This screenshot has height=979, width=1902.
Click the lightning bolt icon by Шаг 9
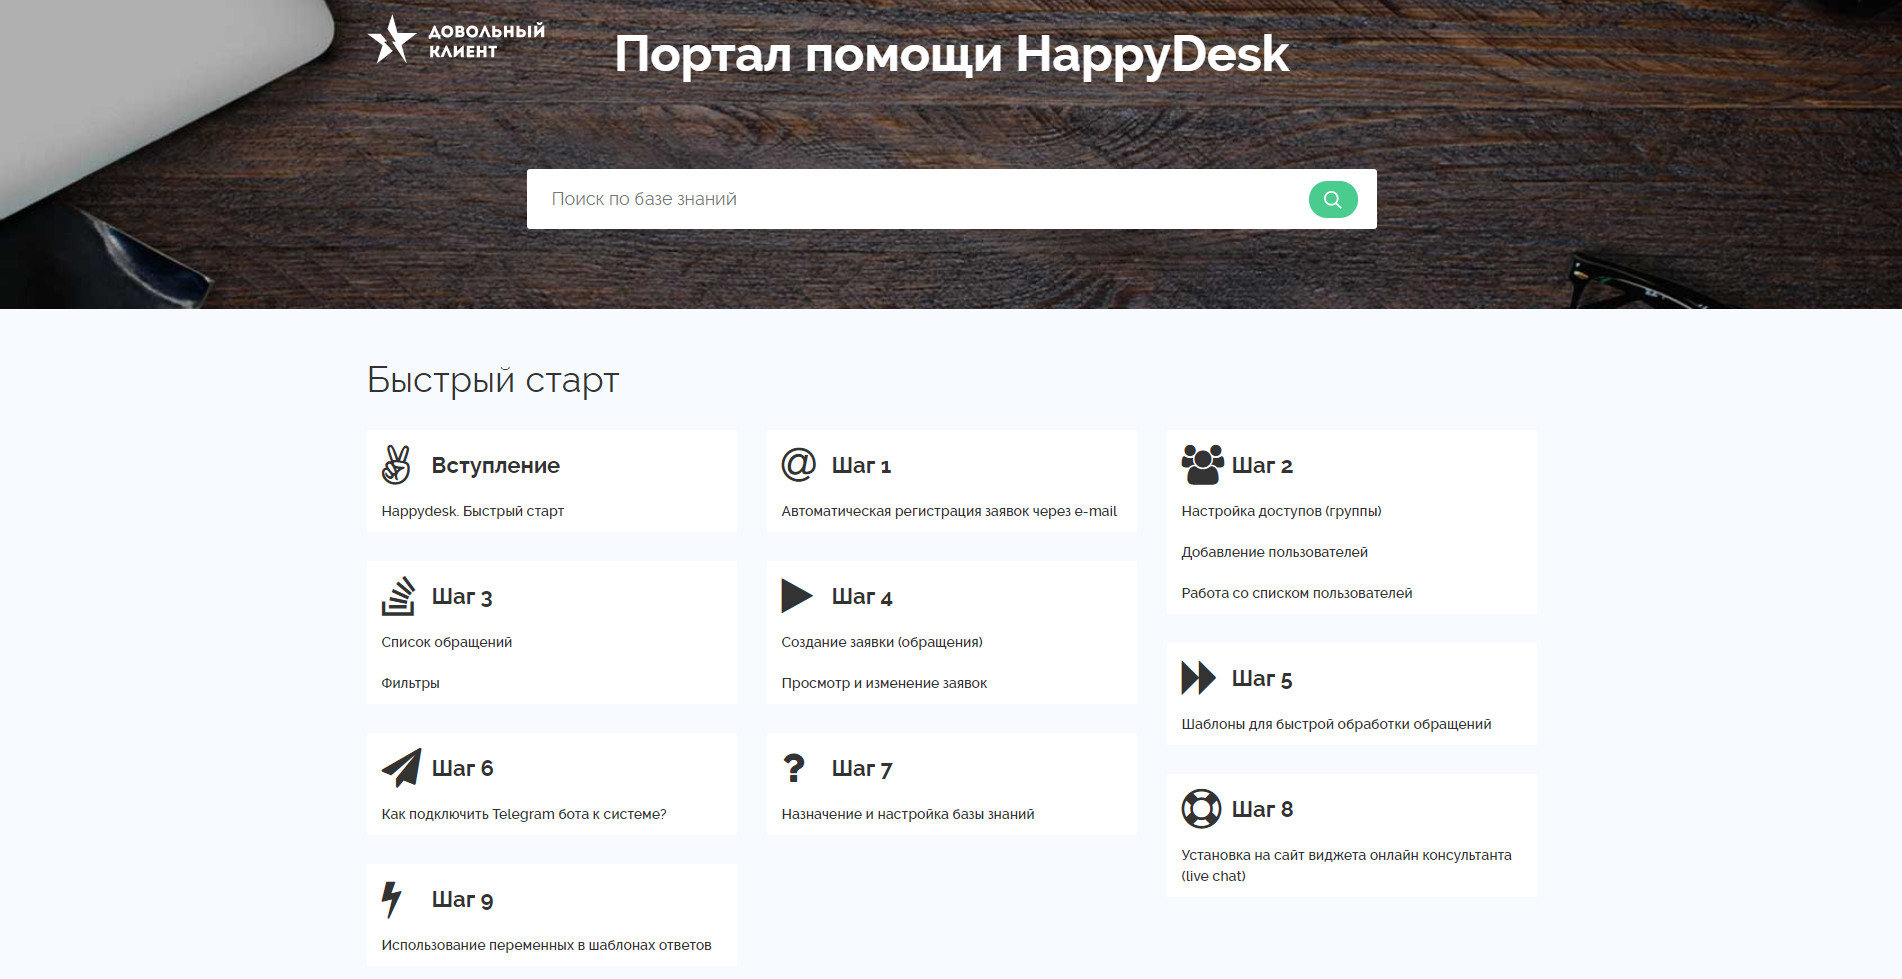[392, 899]
